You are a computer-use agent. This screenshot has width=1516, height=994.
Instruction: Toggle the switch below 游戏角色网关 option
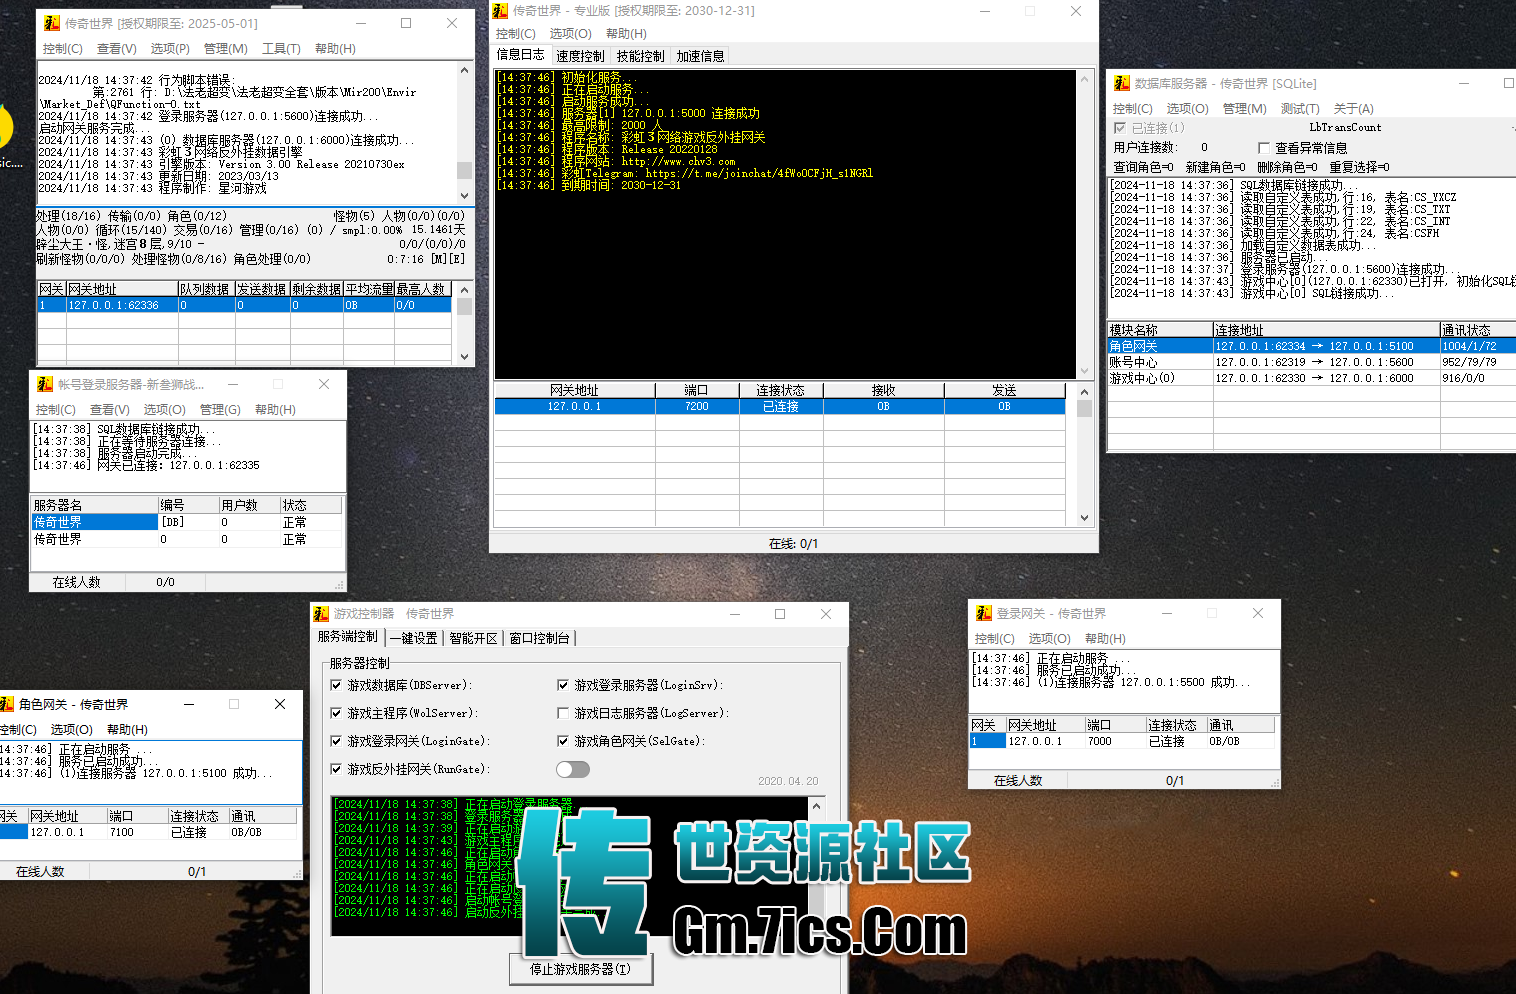573,769
